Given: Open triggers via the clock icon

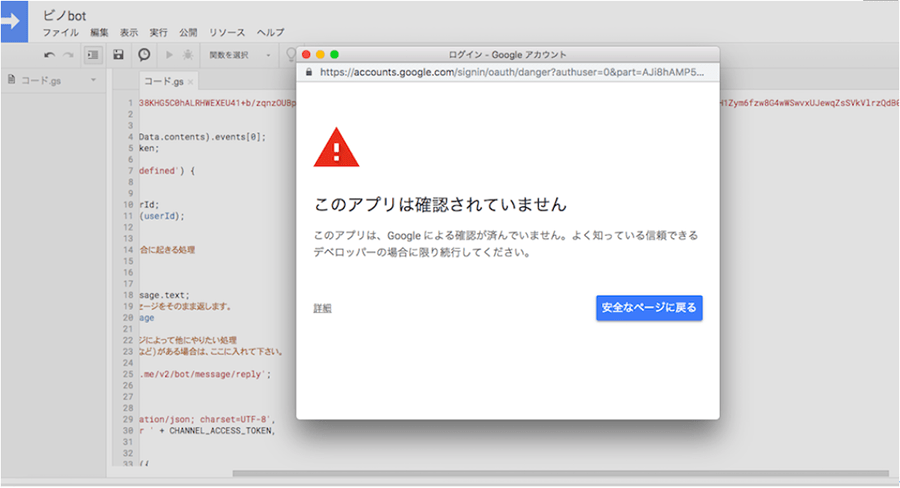Looking at the screenshot, I should [144, 55].
